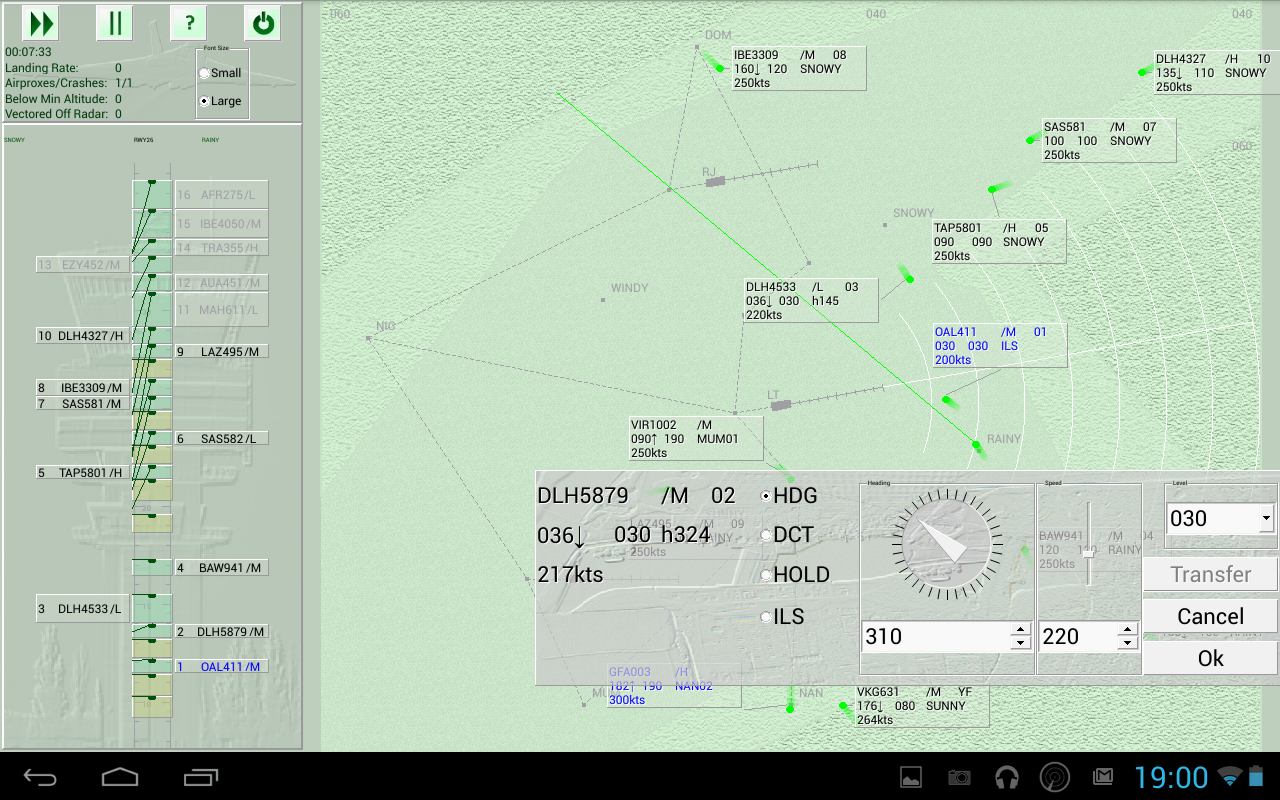Screen dimensions: 1280x800
Task: Select strip 7 SAS581 /M
Action: [82, 403]
